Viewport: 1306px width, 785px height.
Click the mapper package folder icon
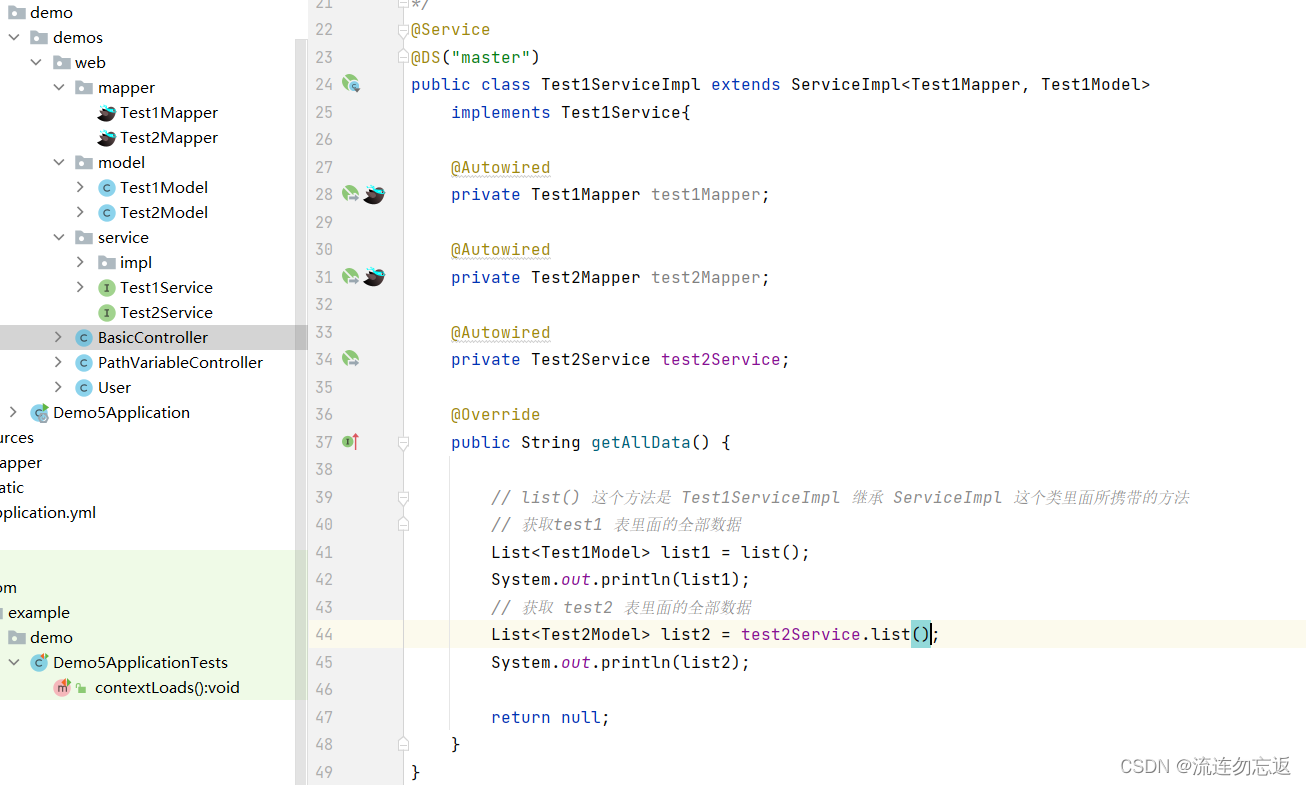(86, 87)
